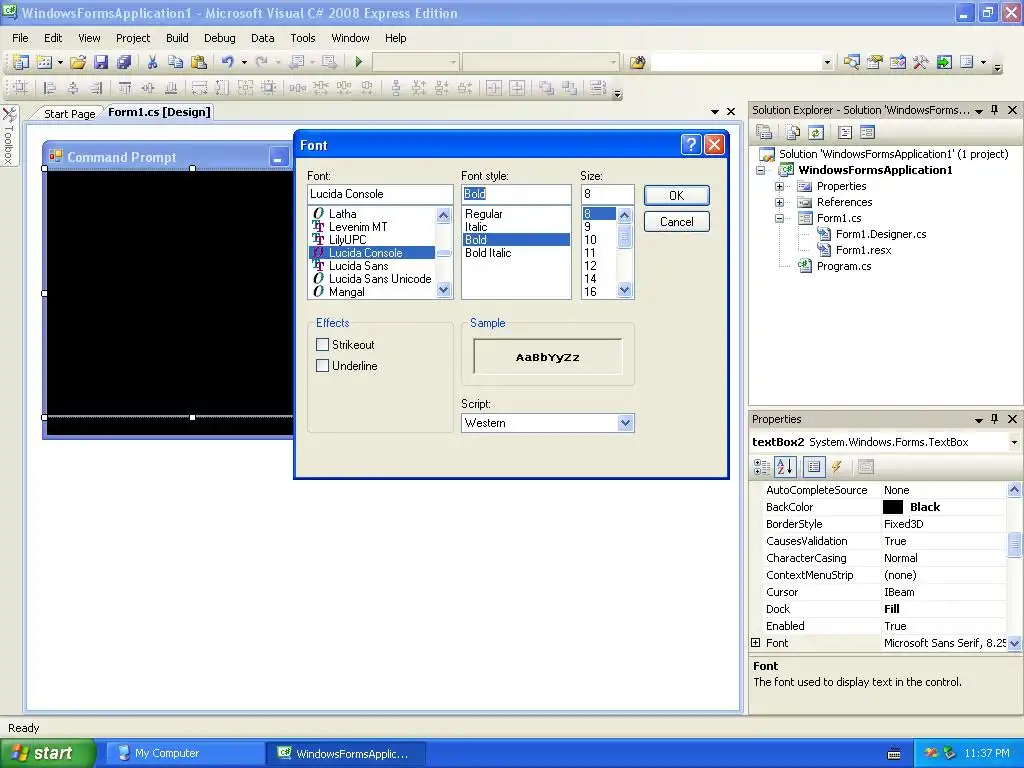Screen dimensions: 1024x768
Task: Open Add New Item dropdown arrow
Action: click(x=60, y=63)
